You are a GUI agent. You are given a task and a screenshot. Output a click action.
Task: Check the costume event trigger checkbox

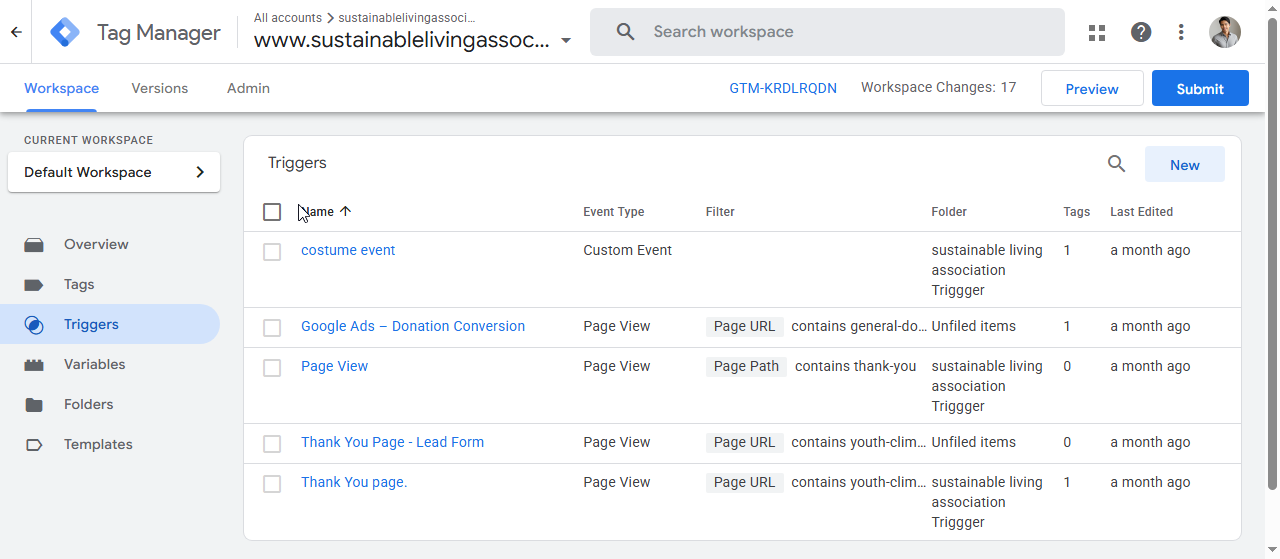tap(272, 252)
